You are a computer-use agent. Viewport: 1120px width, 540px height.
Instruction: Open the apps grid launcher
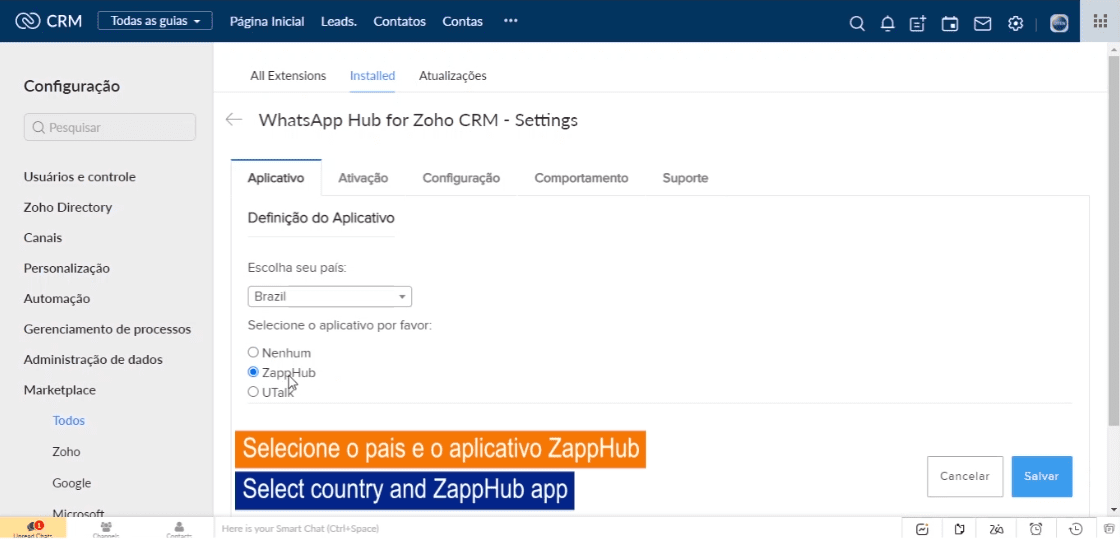pyautogui.click(x=1100, y=21)
